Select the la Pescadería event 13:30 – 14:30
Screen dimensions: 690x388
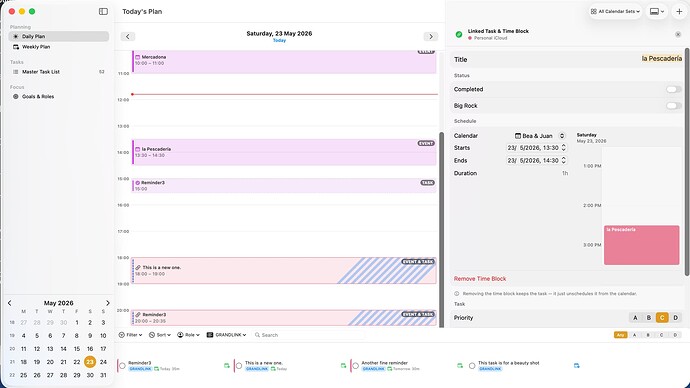284,152
